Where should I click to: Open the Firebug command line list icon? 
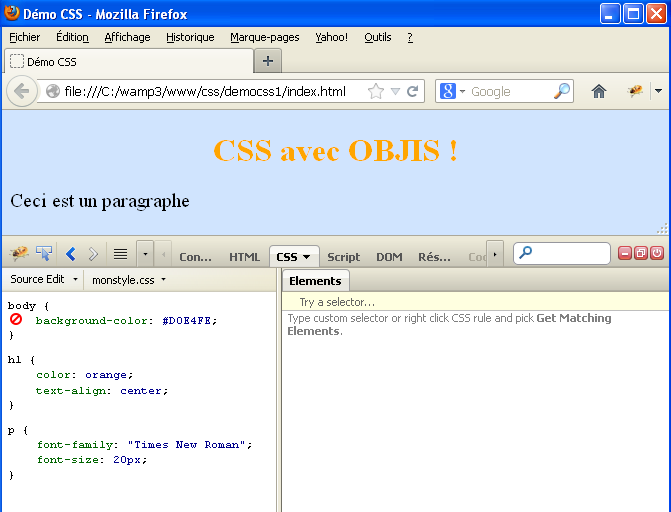(120, 254)
